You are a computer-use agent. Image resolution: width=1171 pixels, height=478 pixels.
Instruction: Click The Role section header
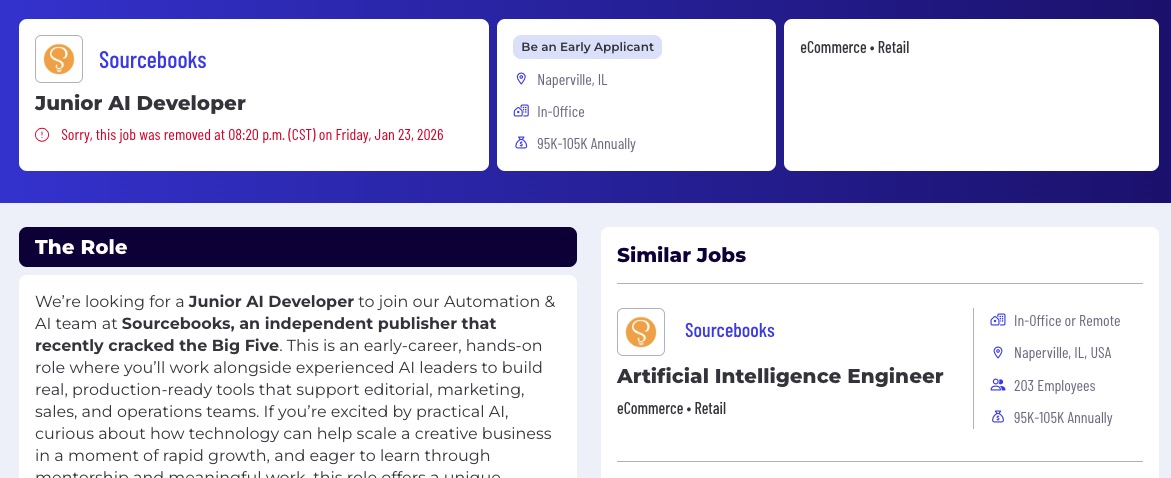pos(81,247)
